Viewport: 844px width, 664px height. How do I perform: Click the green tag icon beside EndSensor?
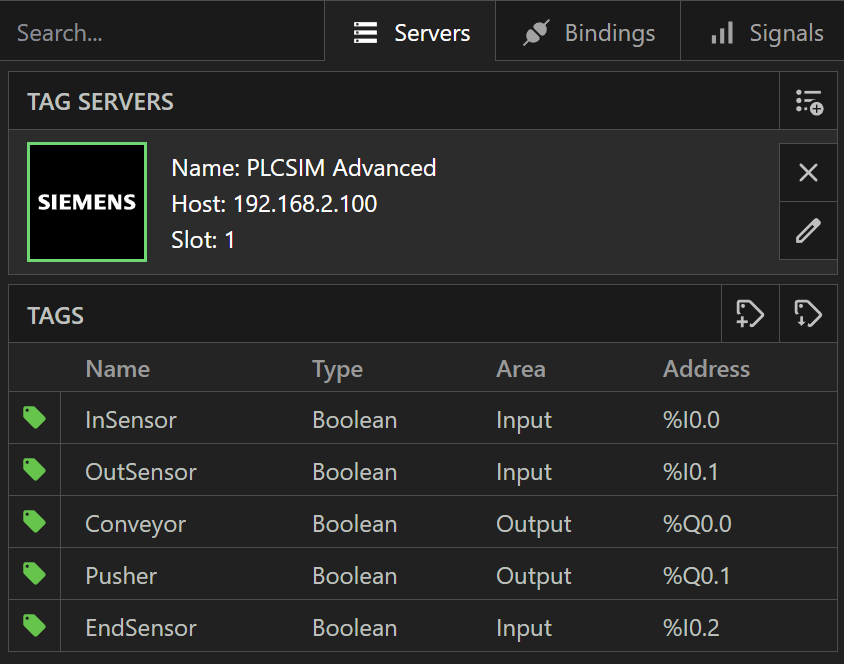(35, 626)
